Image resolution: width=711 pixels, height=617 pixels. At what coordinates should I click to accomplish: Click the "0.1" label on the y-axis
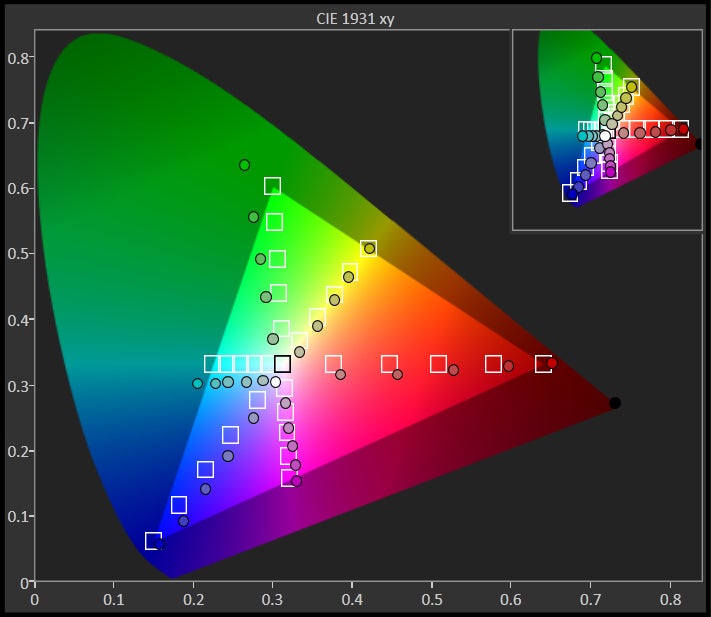click(x=18, y=516)
